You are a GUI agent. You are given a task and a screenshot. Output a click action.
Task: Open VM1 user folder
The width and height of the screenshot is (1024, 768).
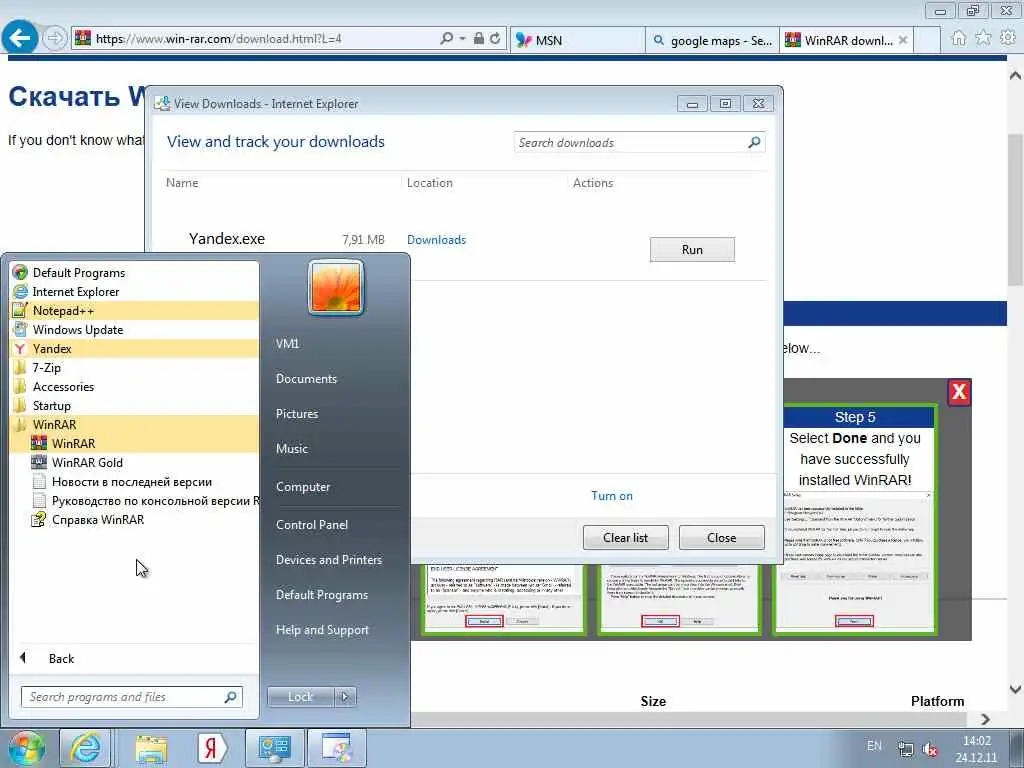click(x=287, y=344)
